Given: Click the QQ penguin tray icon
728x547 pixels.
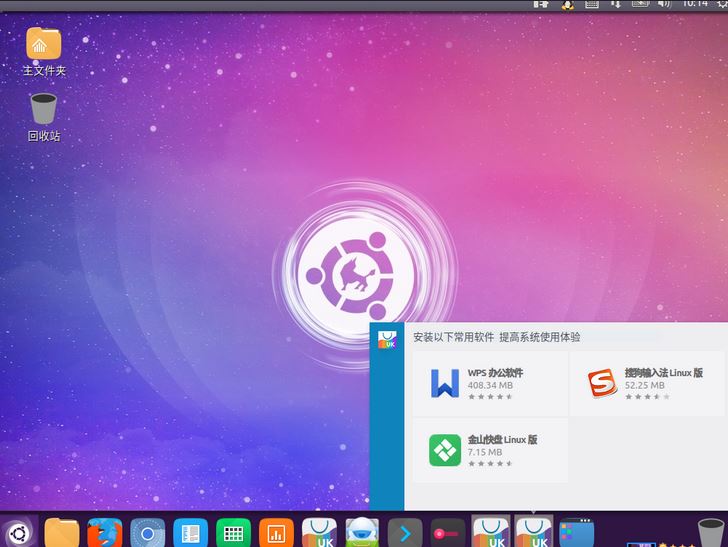Looking at the screenshot, I should (x=567, y=4).
